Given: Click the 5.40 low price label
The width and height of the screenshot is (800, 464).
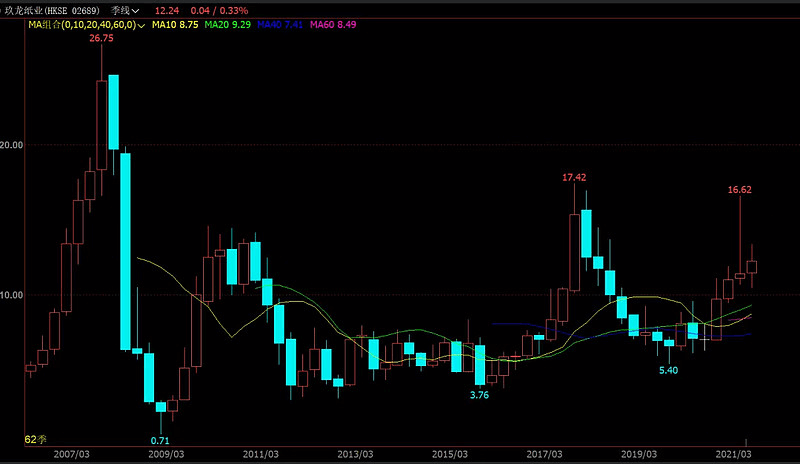Looking at the screenshot, I should (668, 371).
